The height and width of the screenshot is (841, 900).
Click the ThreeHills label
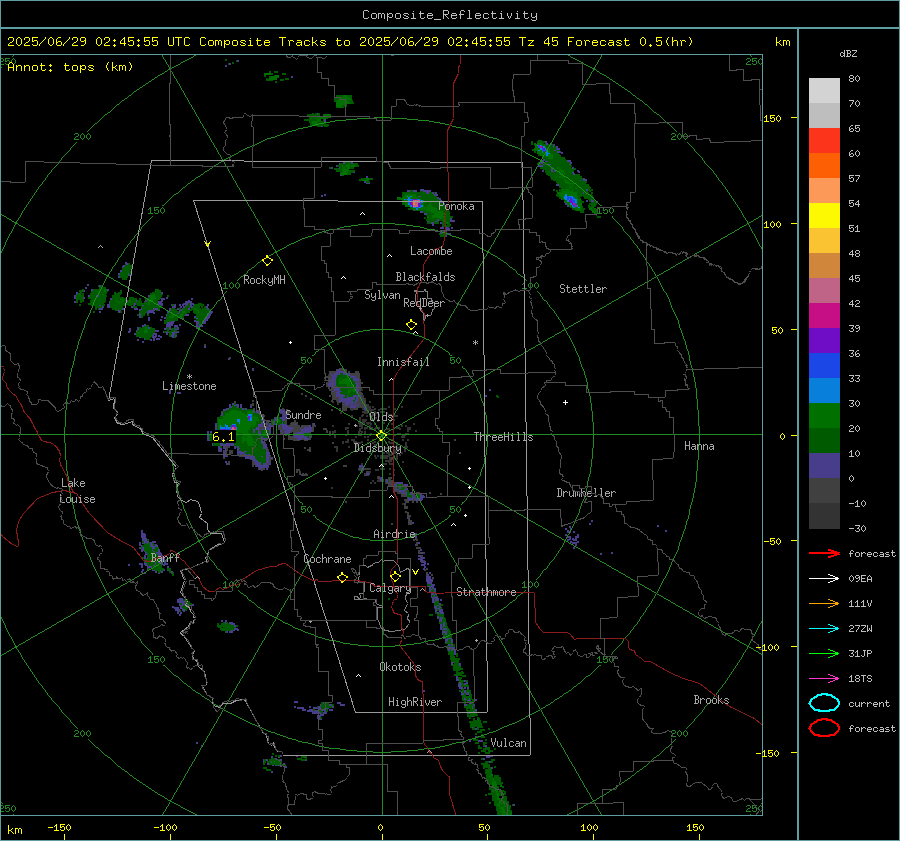click(x=503, y=437)
